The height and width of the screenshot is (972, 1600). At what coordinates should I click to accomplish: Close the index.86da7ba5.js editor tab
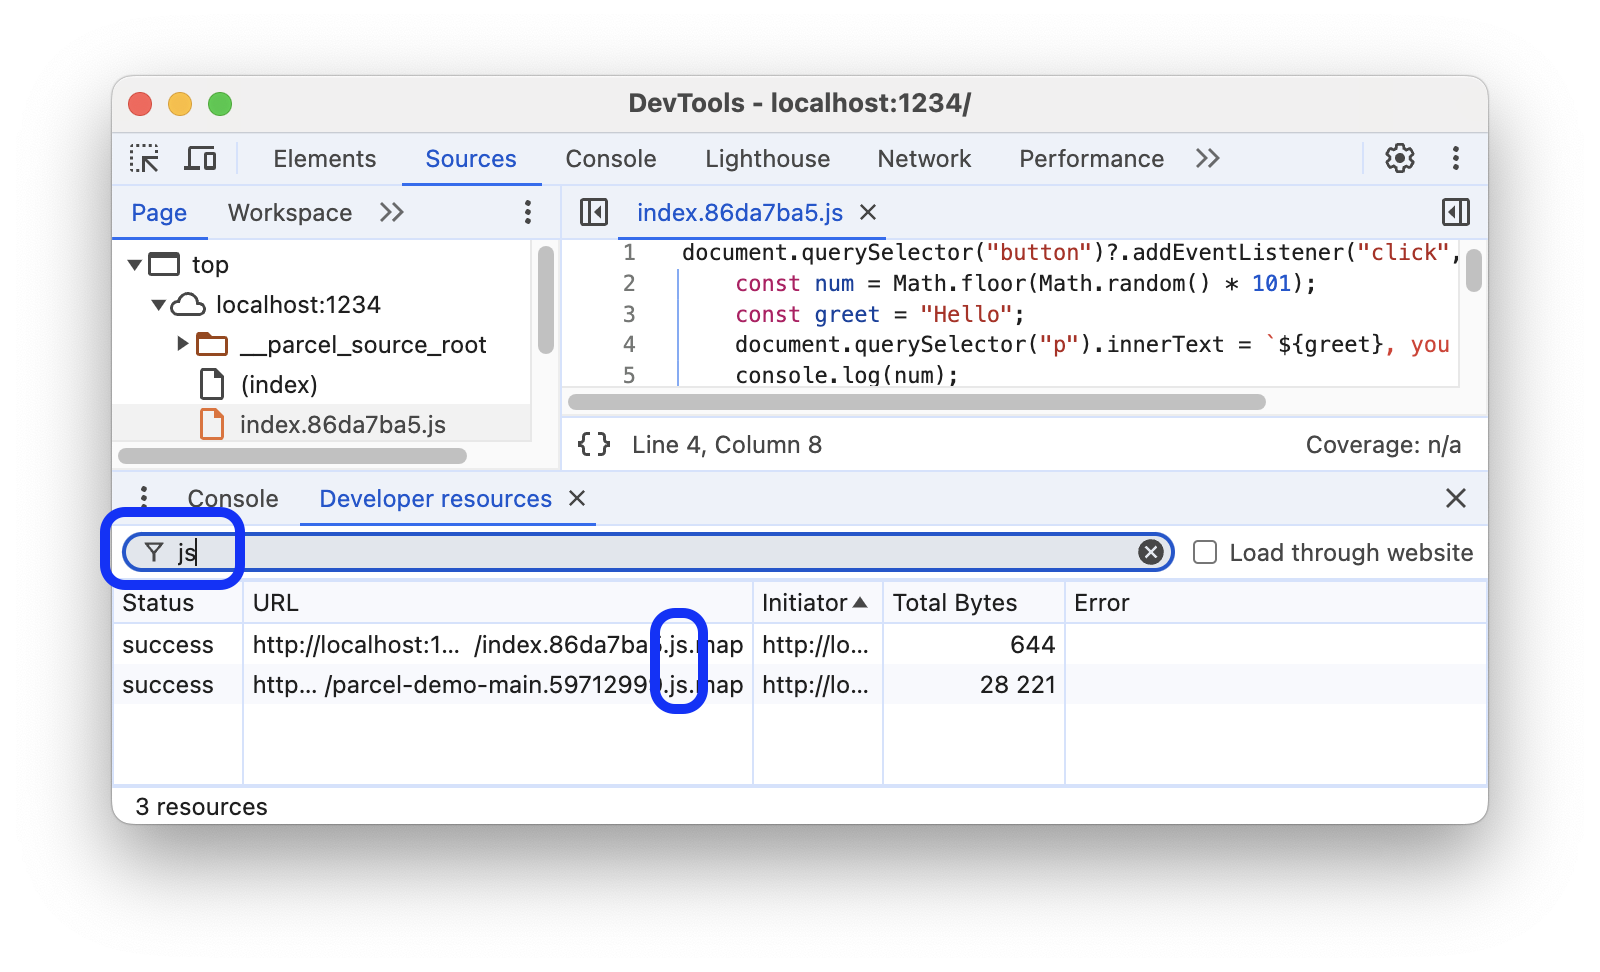point(868,212)
